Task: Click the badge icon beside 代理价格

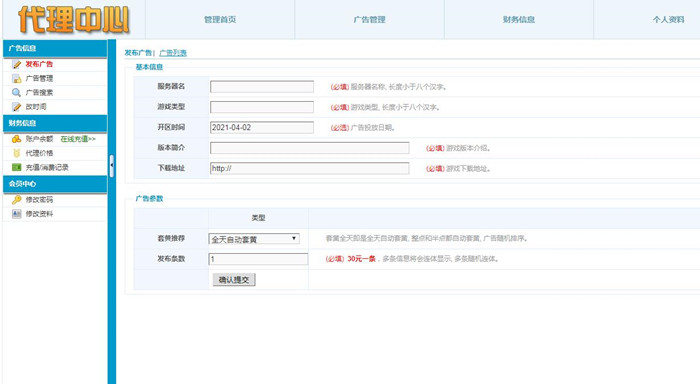Action: coord(17,153)
